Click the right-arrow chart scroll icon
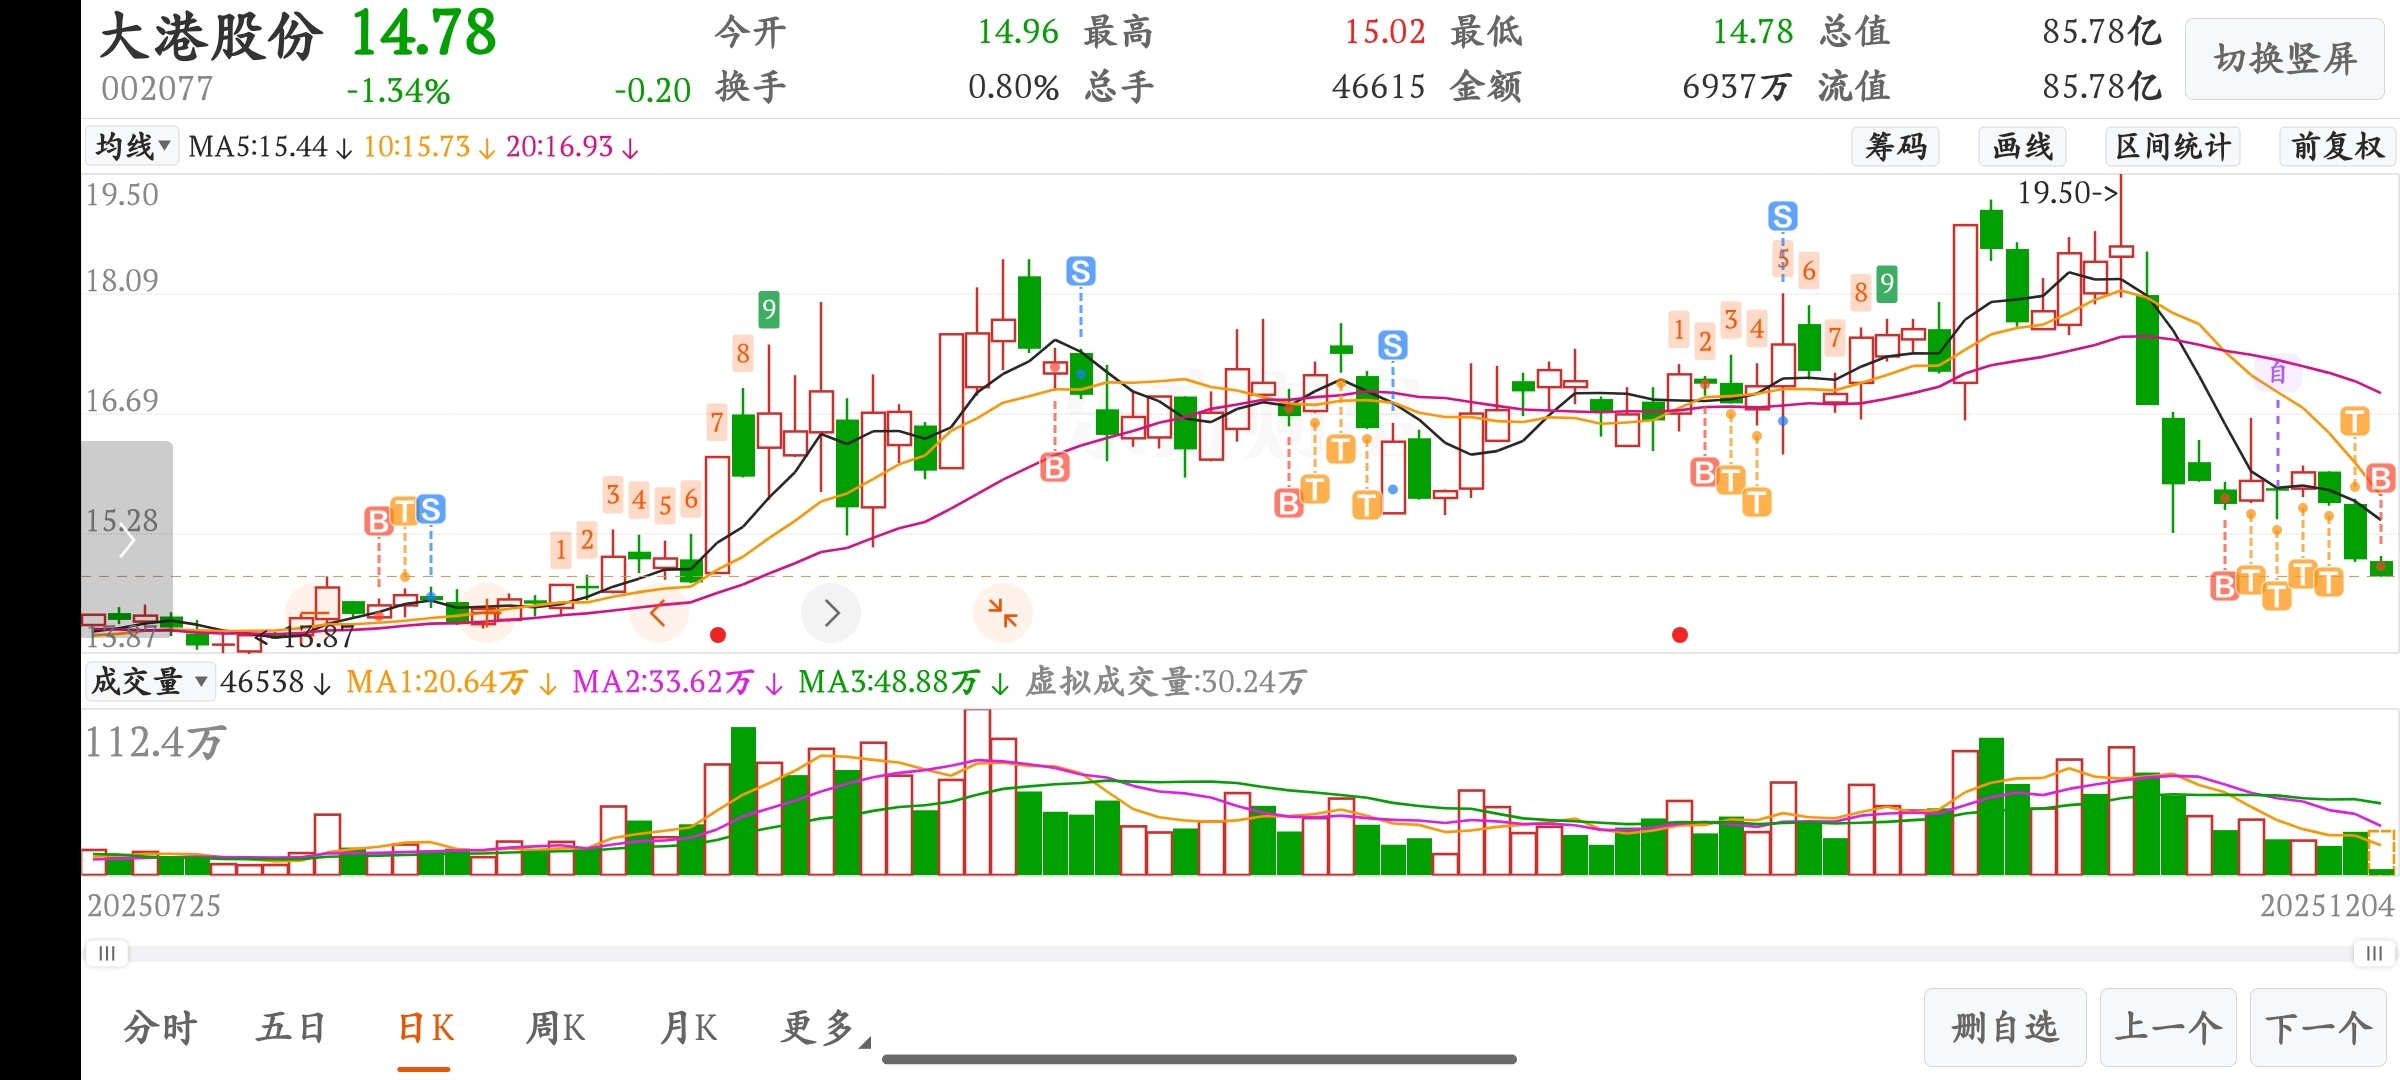The width and height of the screenshot is (2400, 1080). (x=831, y=613)
